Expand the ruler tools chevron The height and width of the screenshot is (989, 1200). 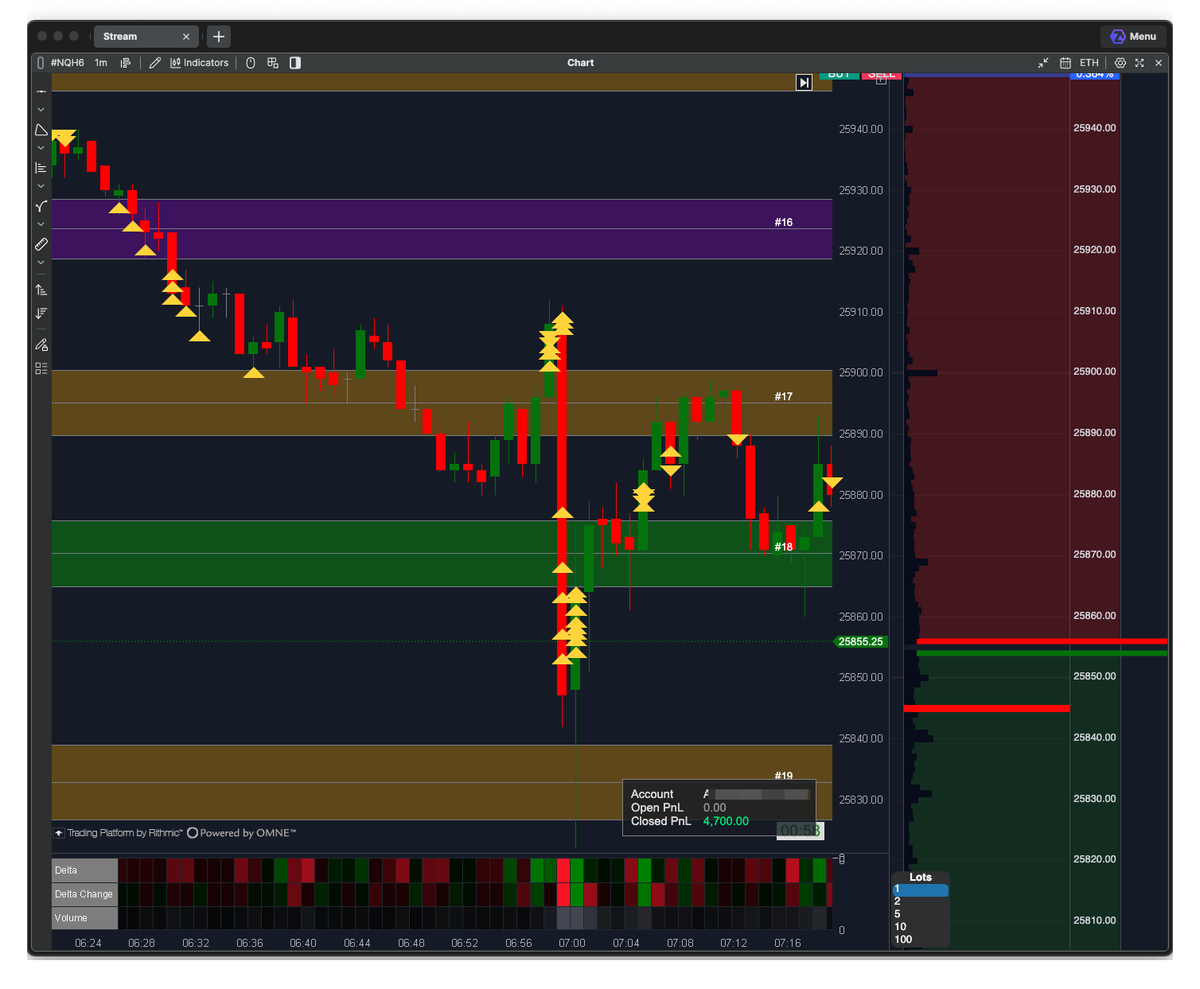click(x=41, y=262)
